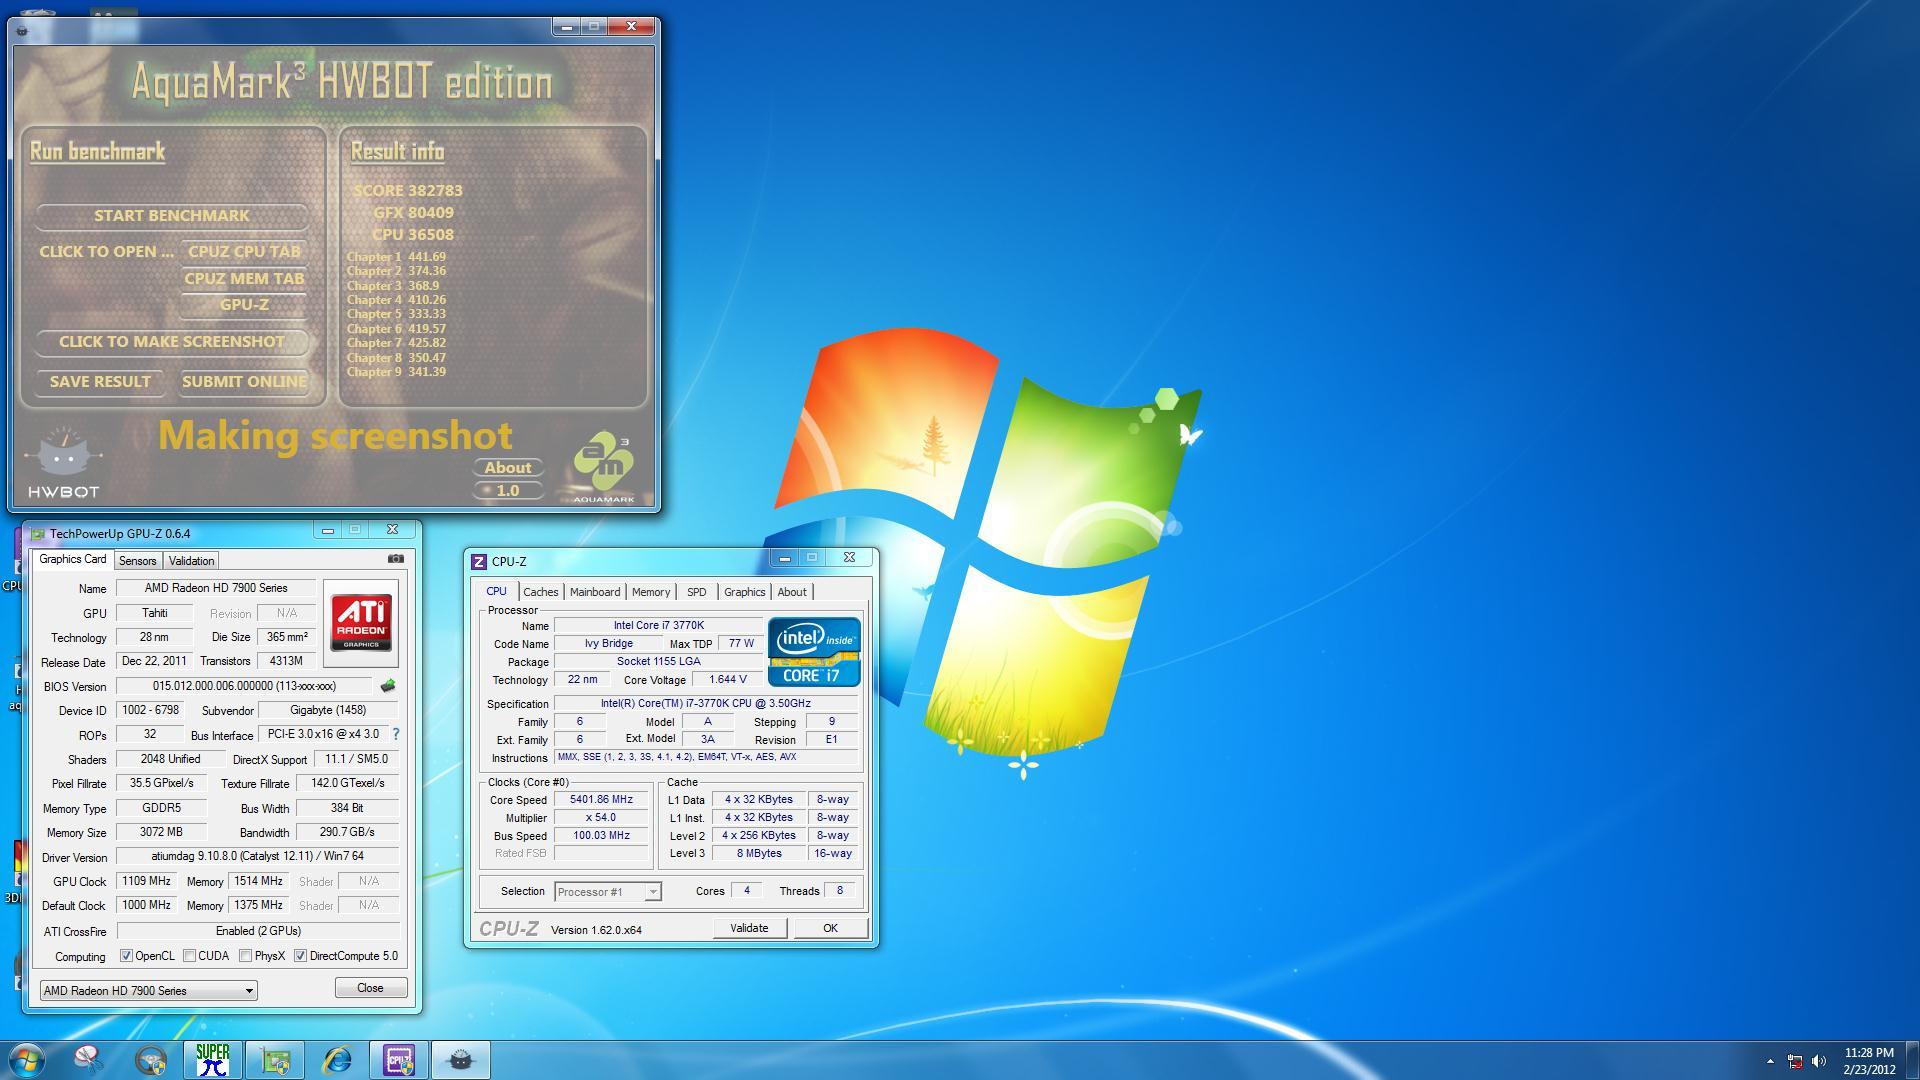Switch to GPU-Z via taskbar graphics card icon

tap(275, 1059)
